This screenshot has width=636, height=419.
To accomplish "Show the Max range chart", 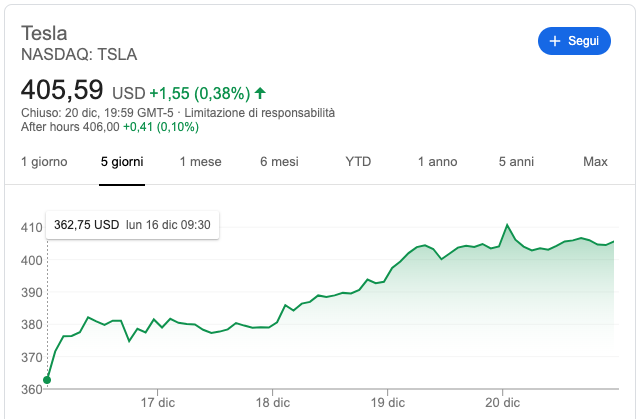I will [x=595, y=161].
